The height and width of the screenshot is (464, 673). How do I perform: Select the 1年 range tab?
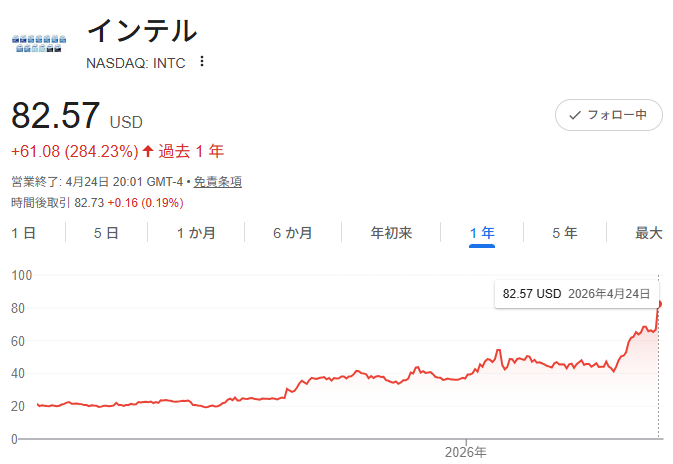tap(482, 233)
